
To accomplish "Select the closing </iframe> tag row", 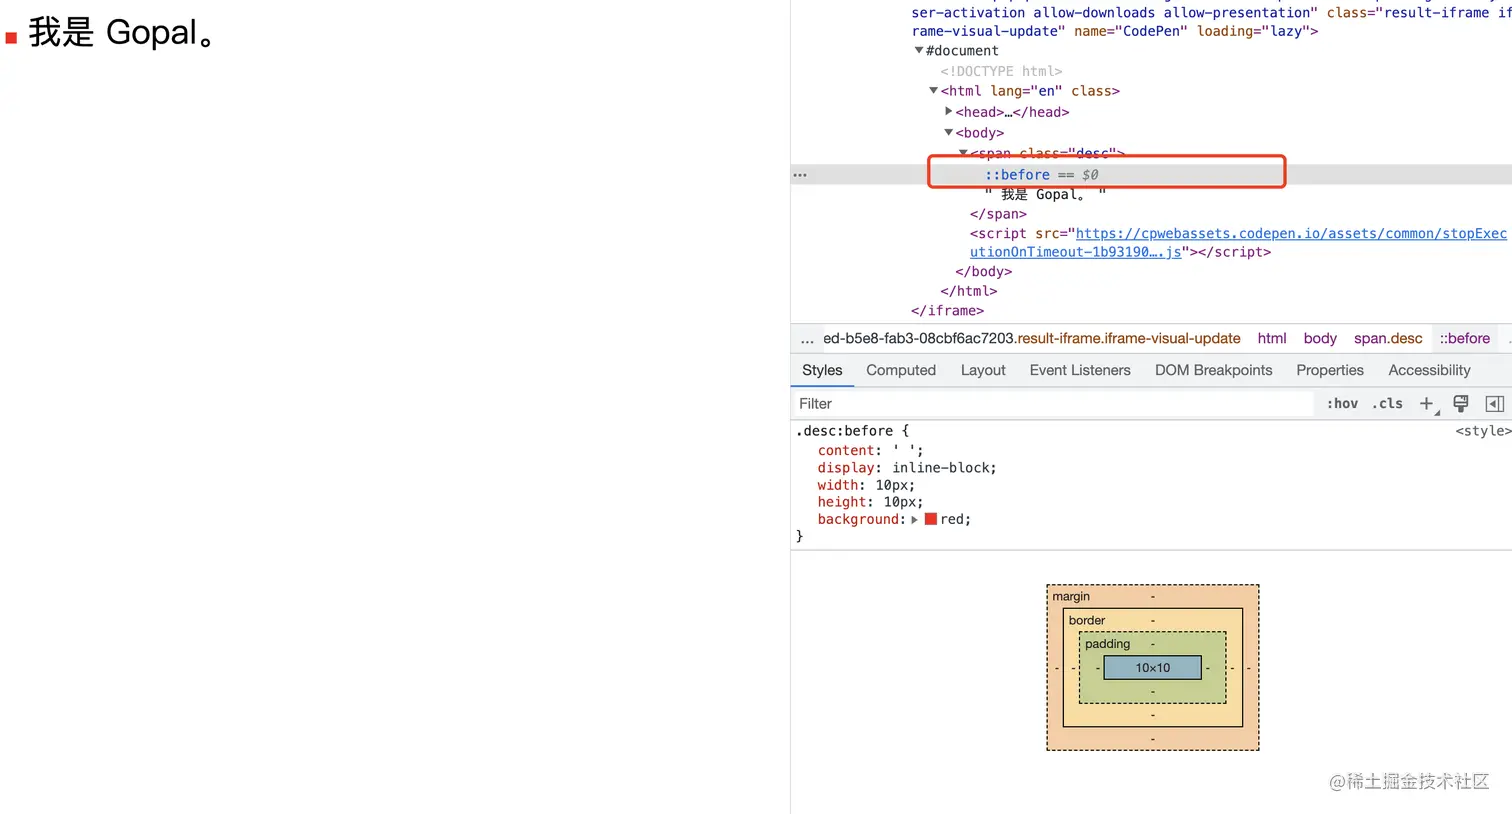I will (947, 311).
